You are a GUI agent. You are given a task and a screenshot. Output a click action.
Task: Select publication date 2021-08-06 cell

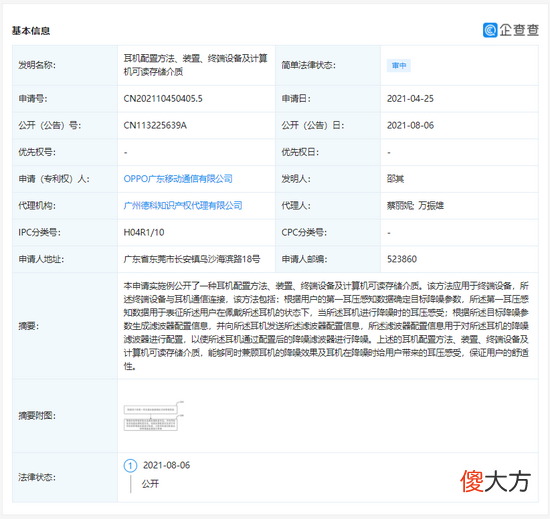click(410, 126)
